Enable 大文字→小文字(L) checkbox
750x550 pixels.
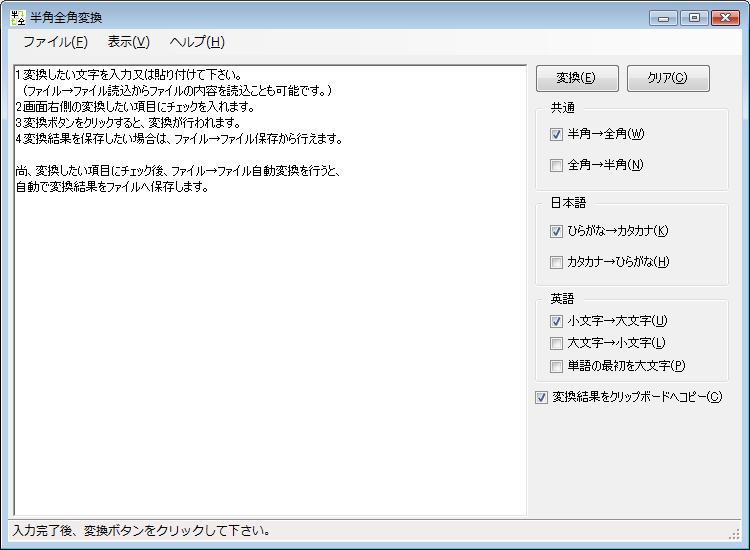click(x=557, y=343)
